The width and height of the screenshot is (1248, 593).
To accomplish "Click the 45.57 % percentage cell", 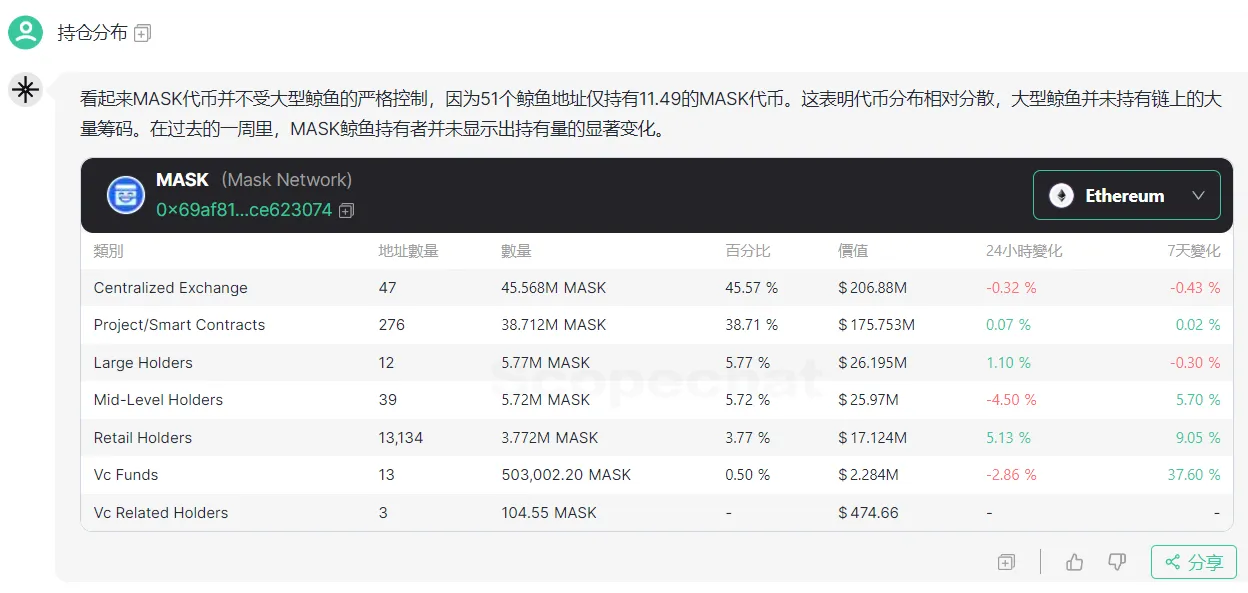I will point(752,288).
